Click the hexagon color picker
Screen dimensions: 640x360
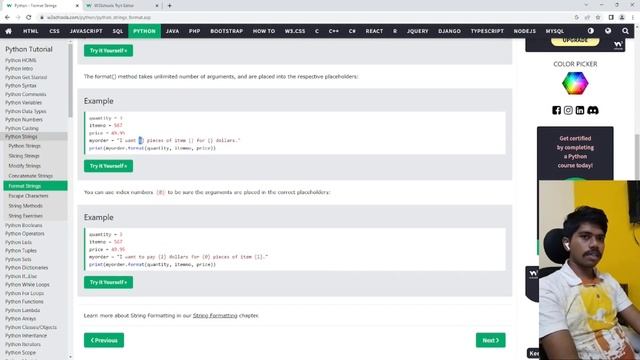coord(575,83)
